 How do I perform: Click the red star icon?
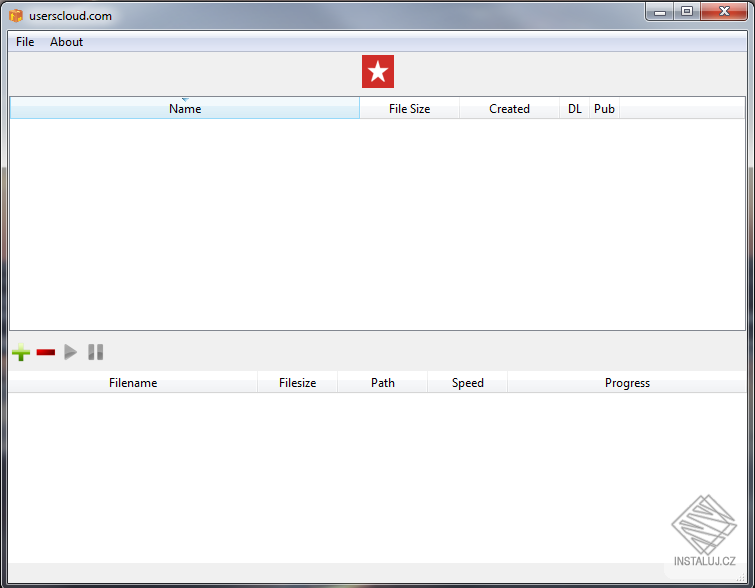point(378,71)
